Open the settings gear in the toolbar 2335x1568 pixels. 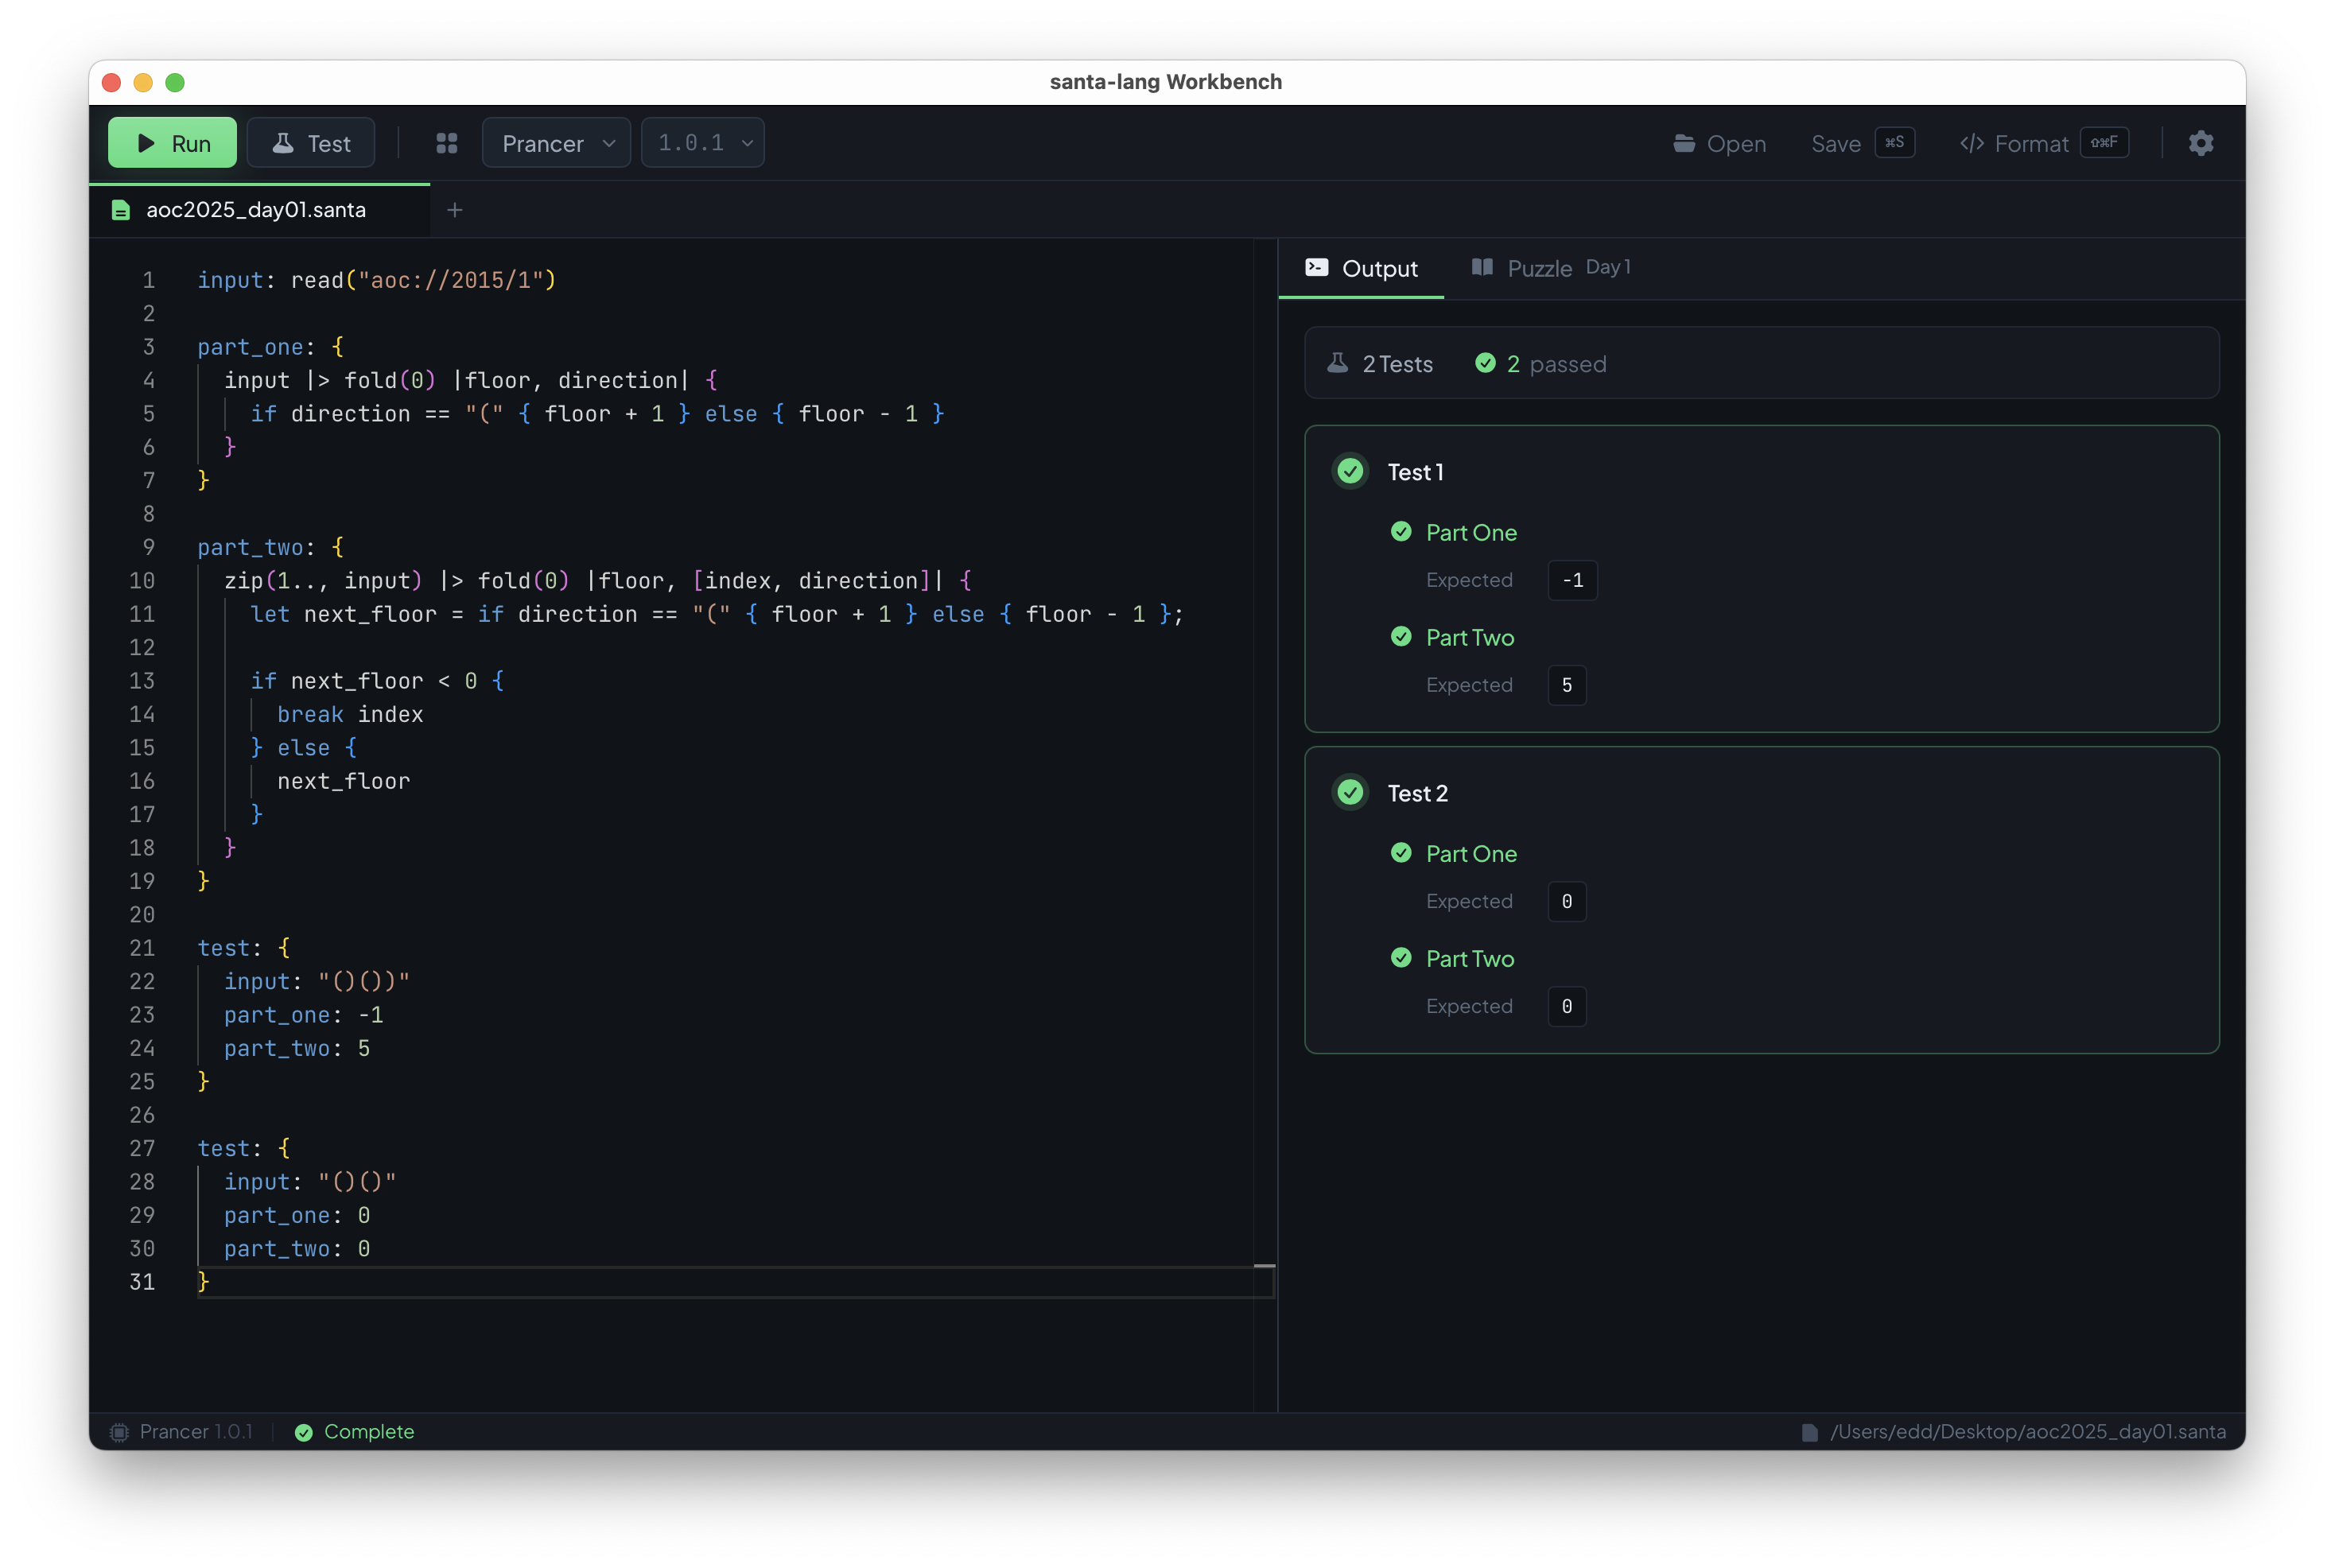click(x=2201, y=143)
